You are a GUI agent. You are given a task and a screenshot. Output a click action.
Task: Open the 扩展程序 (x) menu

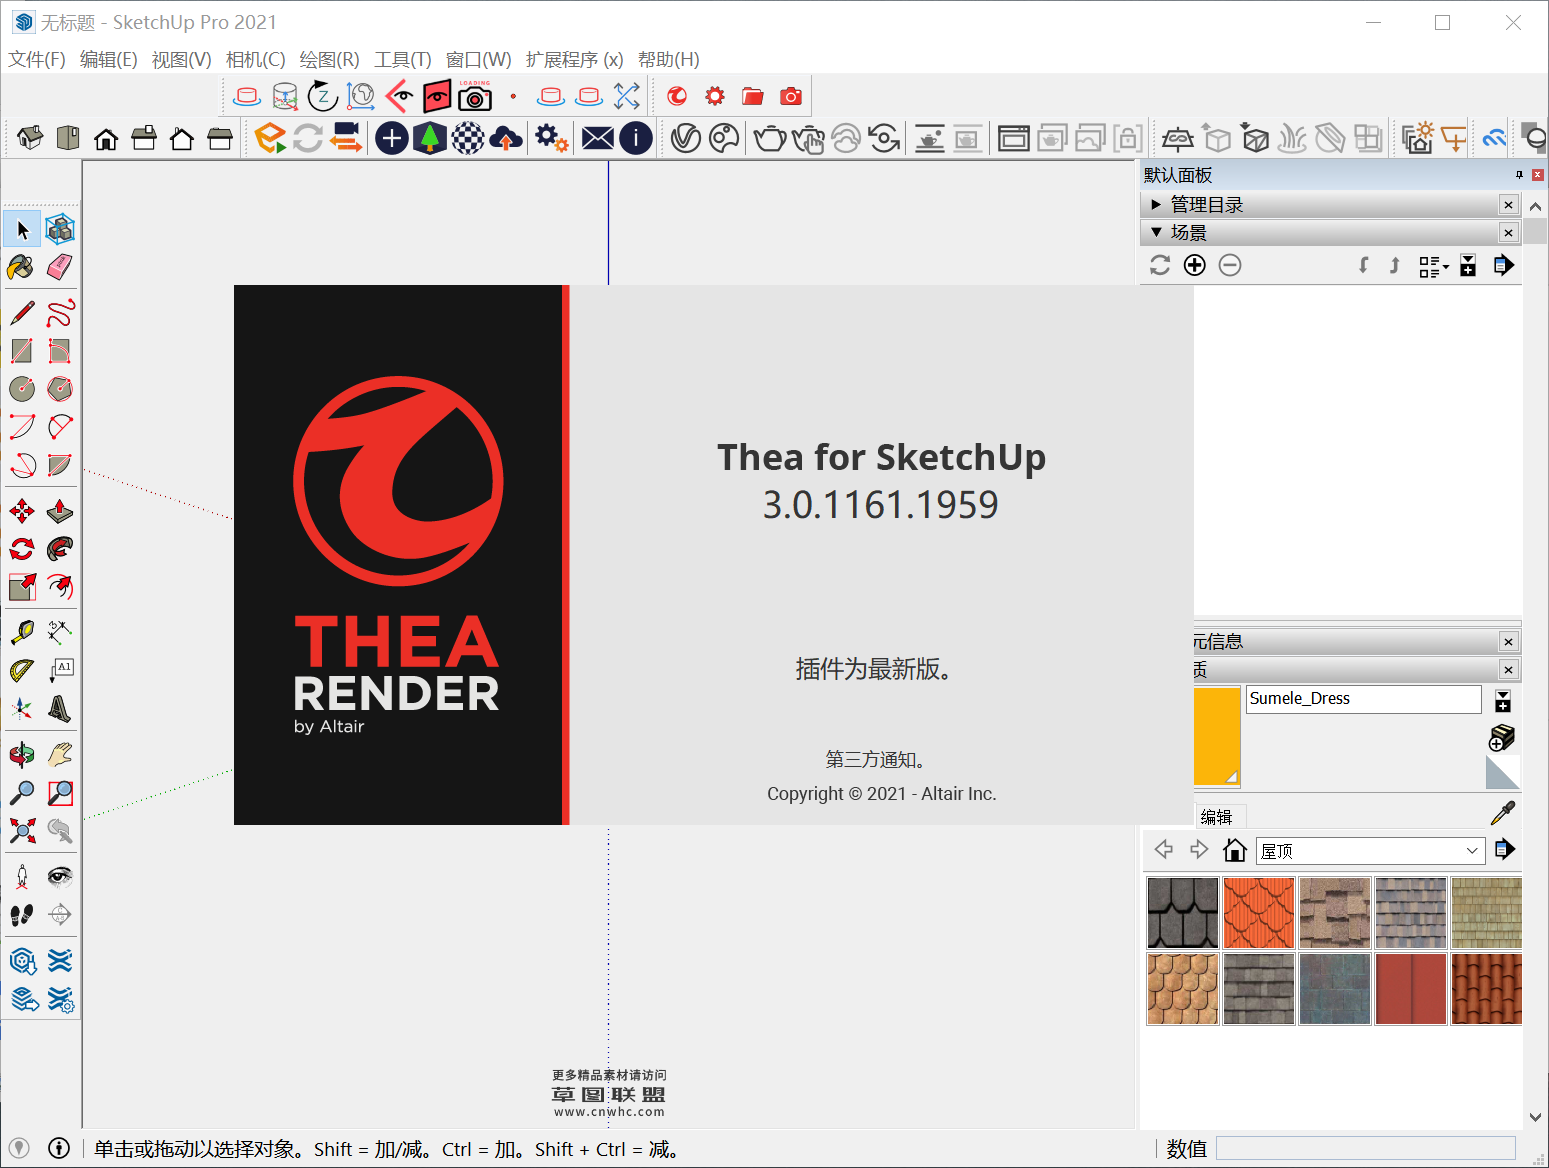click(575, 60)
